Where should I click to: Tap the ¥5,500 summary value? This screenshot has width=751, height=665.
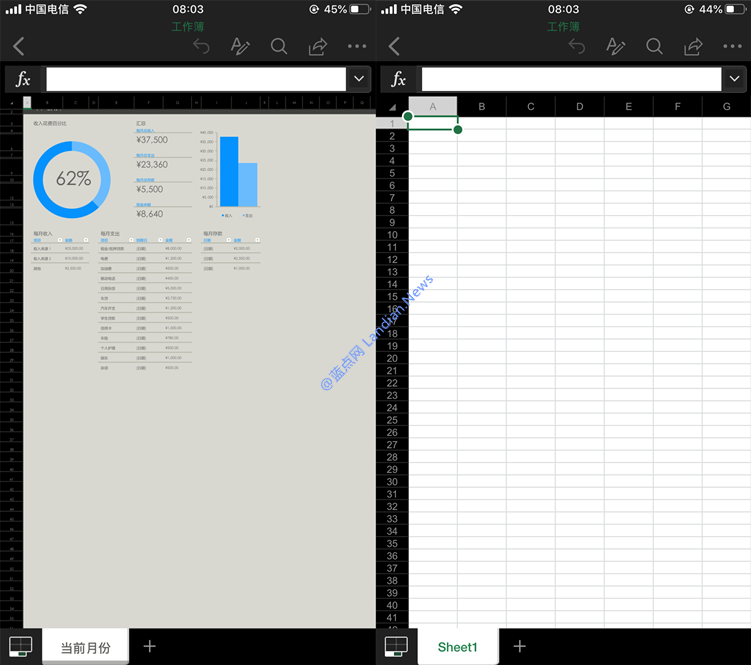tap(149, 189)
